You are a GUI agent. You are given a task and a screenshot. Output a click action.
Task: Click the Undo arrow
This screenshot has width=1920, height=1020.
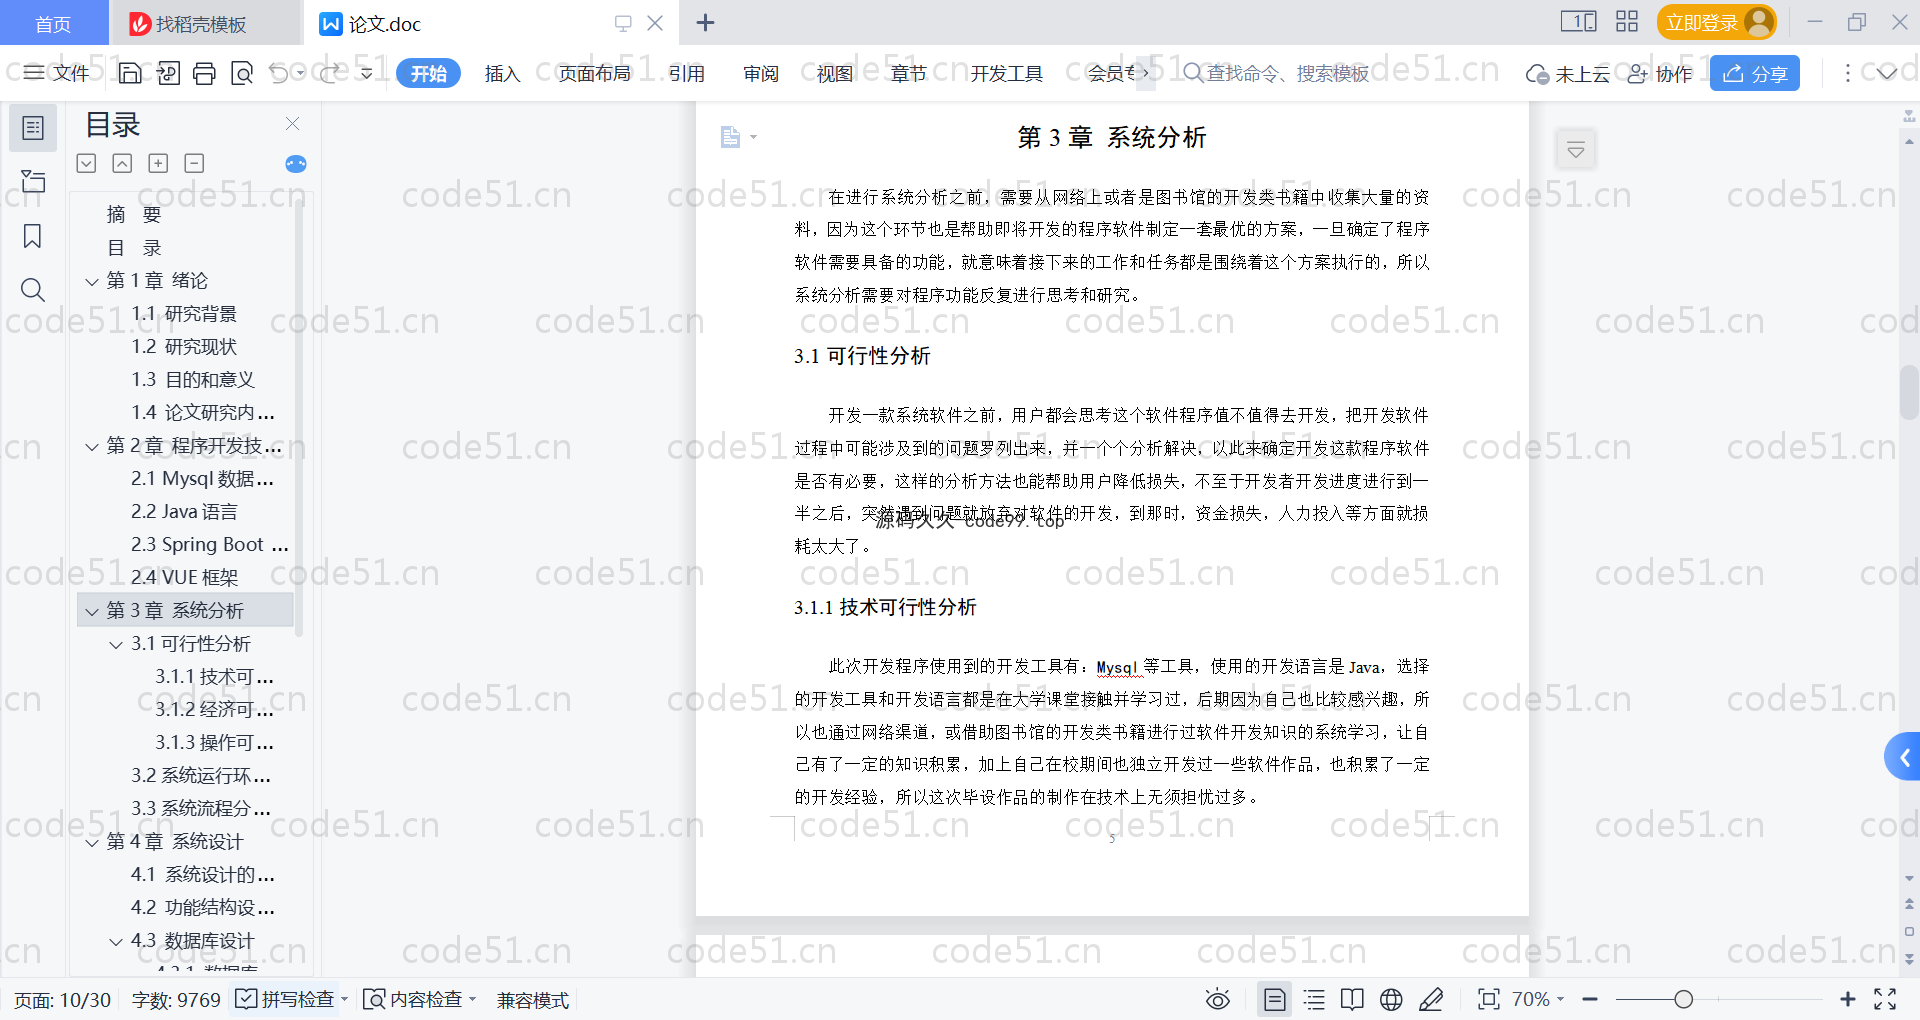tap(279, 73)
